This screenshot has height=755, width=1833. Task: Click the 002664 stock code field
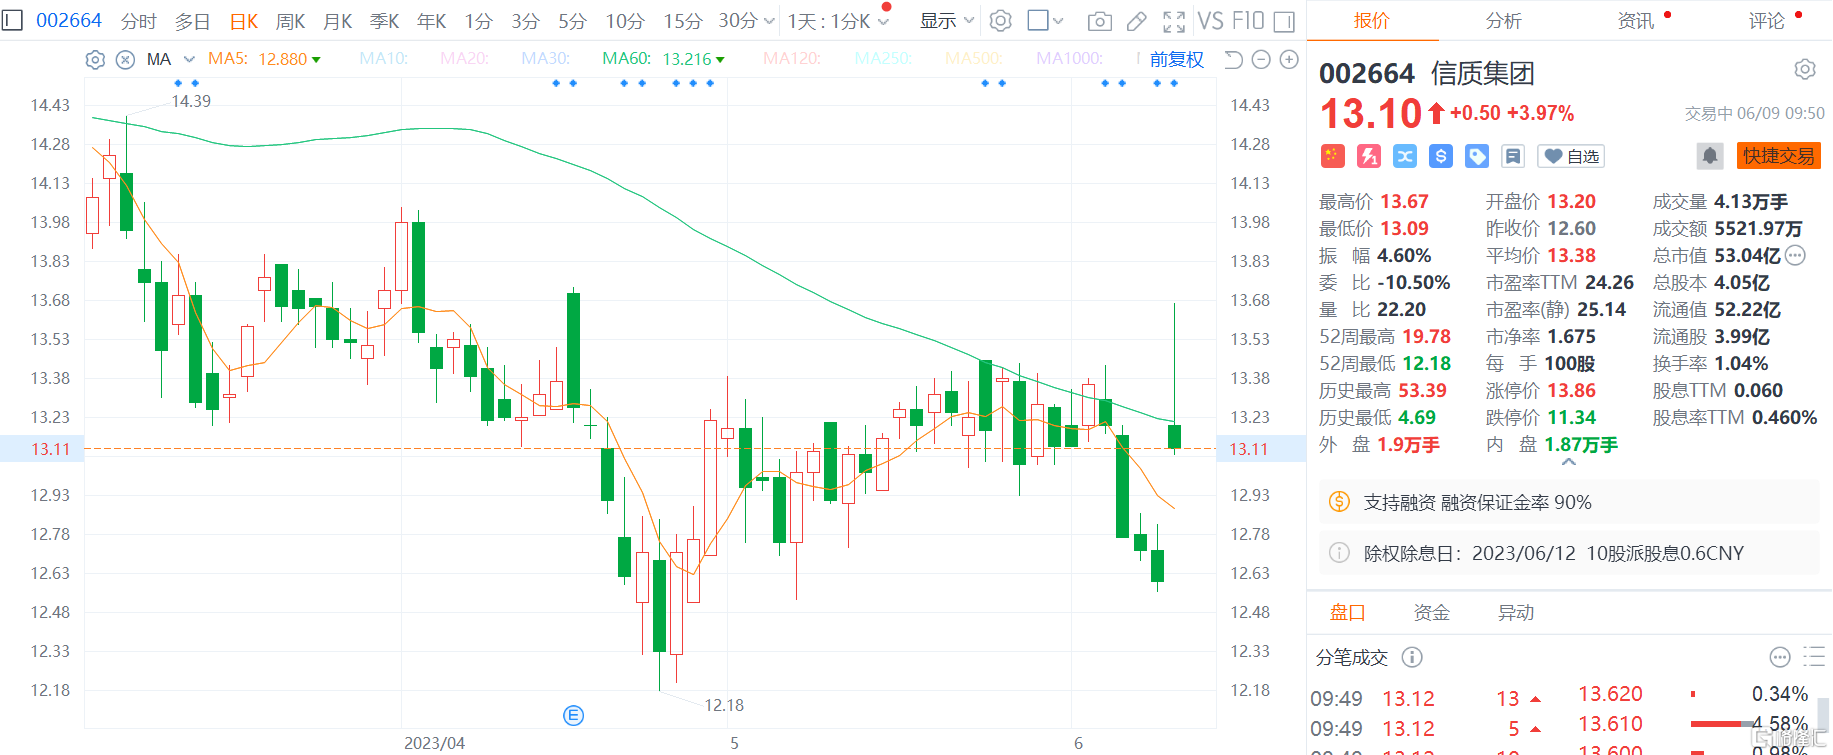click(x=69, y=20)
